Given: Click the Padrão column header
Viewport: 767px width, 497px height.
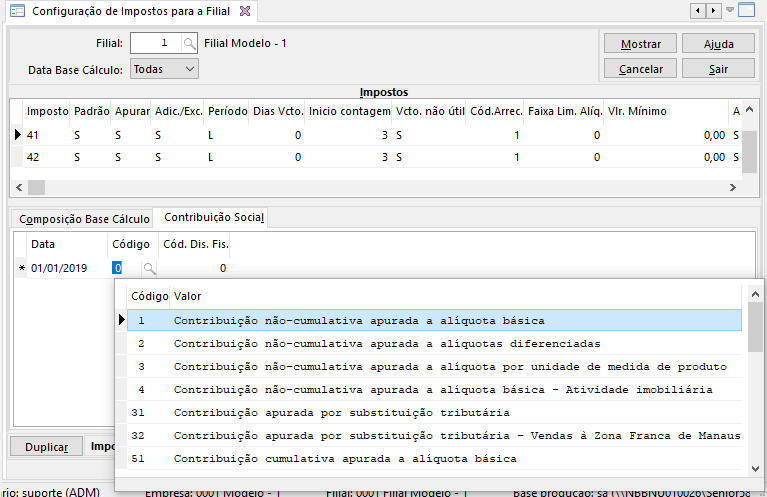Looking at the screenshot, I should (91, 111).
